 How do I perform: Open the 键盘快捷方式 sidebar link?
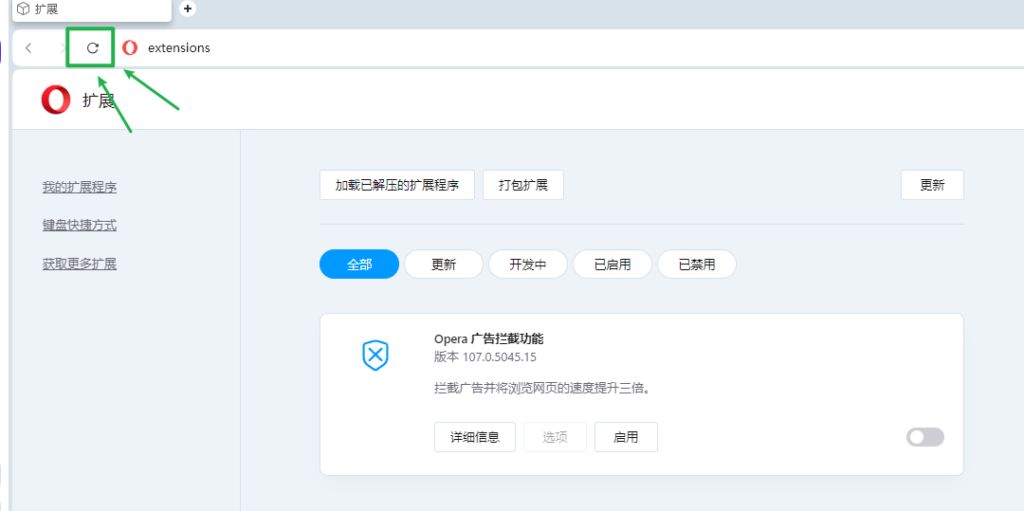(79, 225)
